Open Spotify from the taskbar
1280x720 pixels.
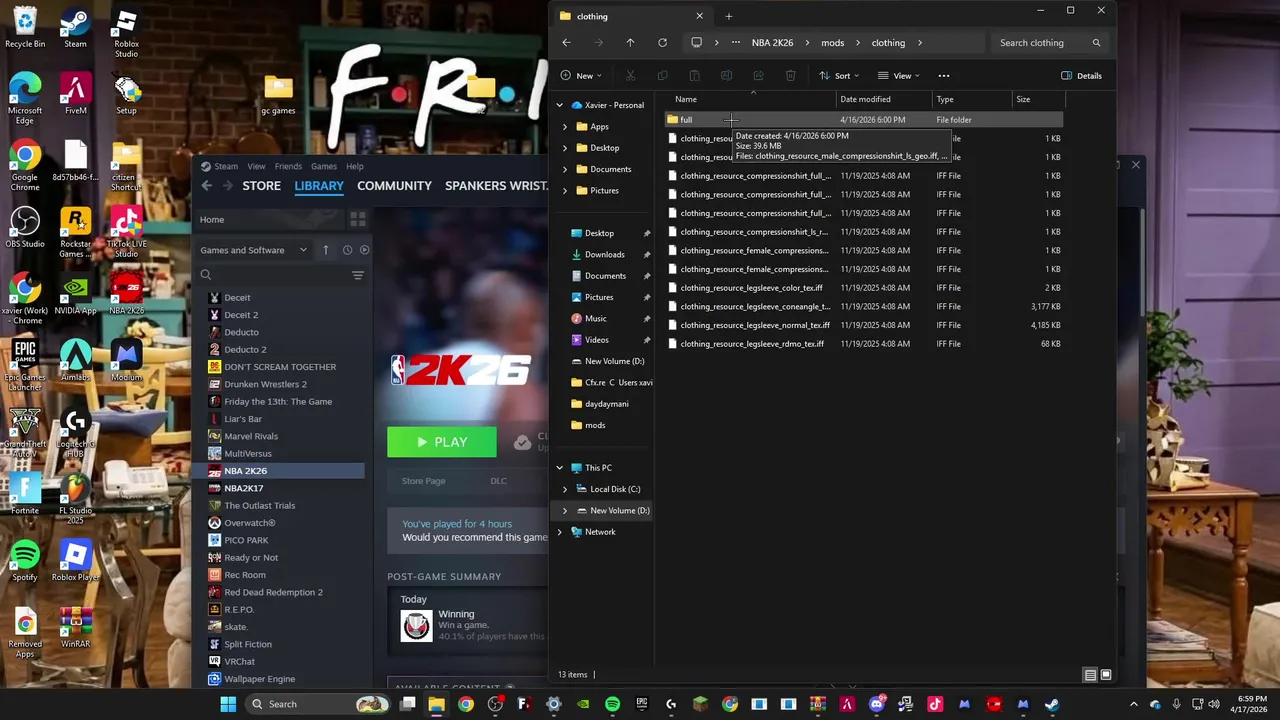click(612, 704)
